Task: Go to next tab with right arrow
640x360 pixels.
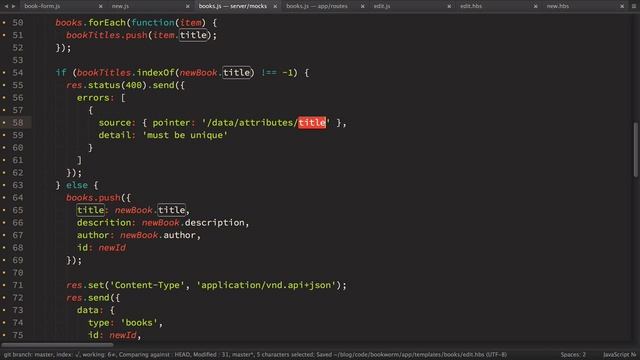Action: tap(13, 6)
